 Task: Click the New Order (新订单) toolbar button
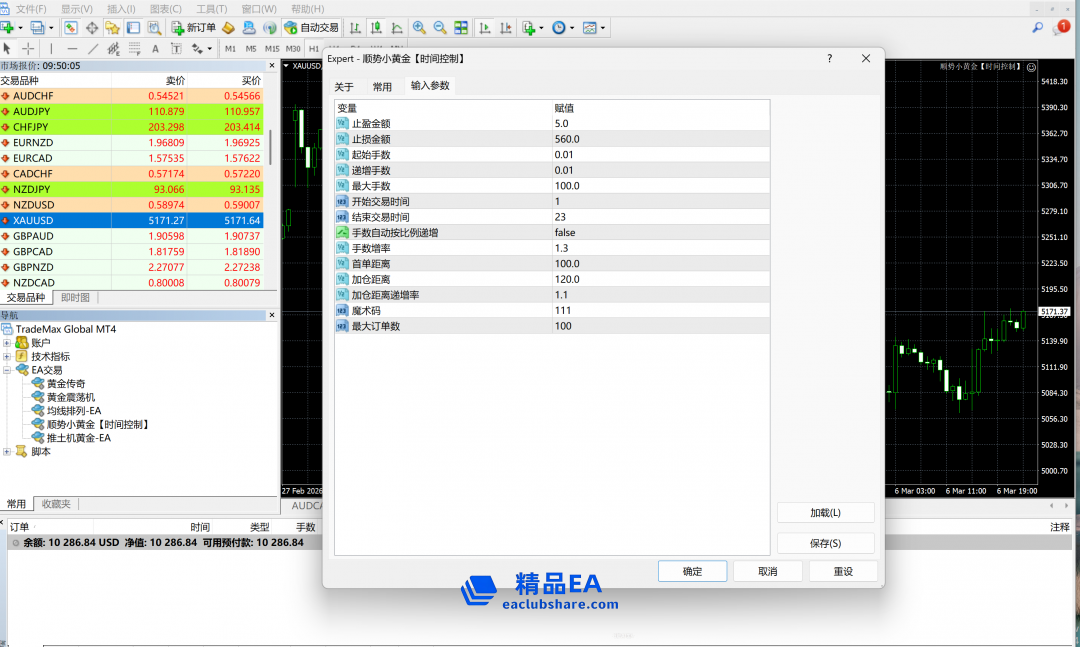(x=193, y=28)
